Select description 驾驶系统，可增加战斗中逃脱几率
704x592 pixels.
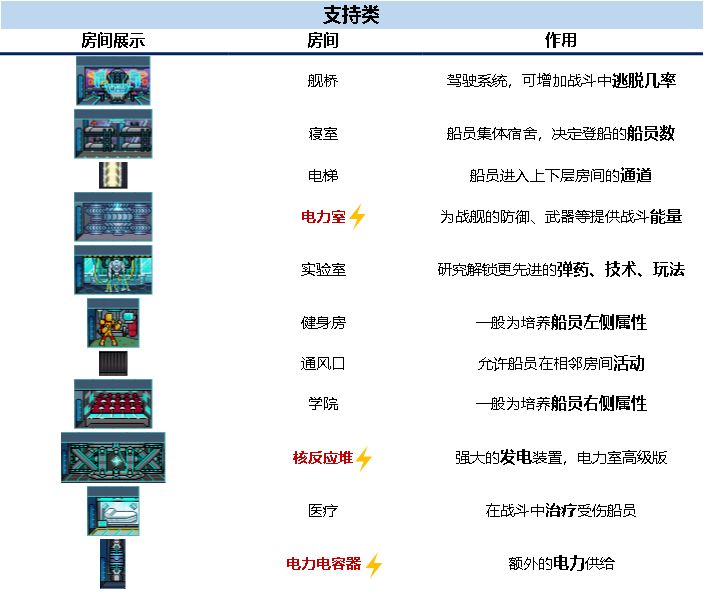pyautogui.click(x=561, y=81)
